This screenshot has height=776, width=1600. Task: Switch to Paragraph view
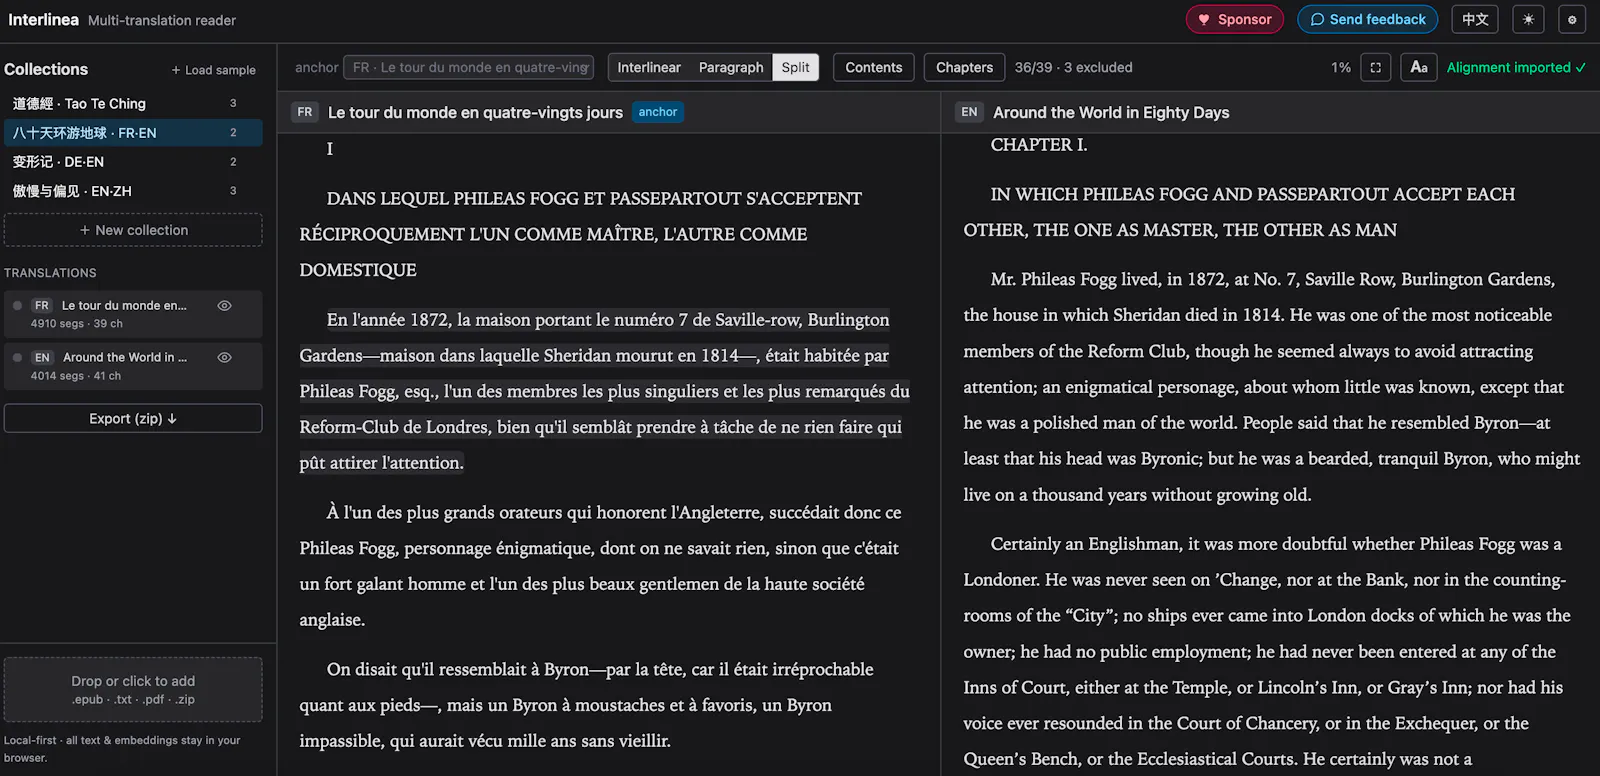[731, 68]
